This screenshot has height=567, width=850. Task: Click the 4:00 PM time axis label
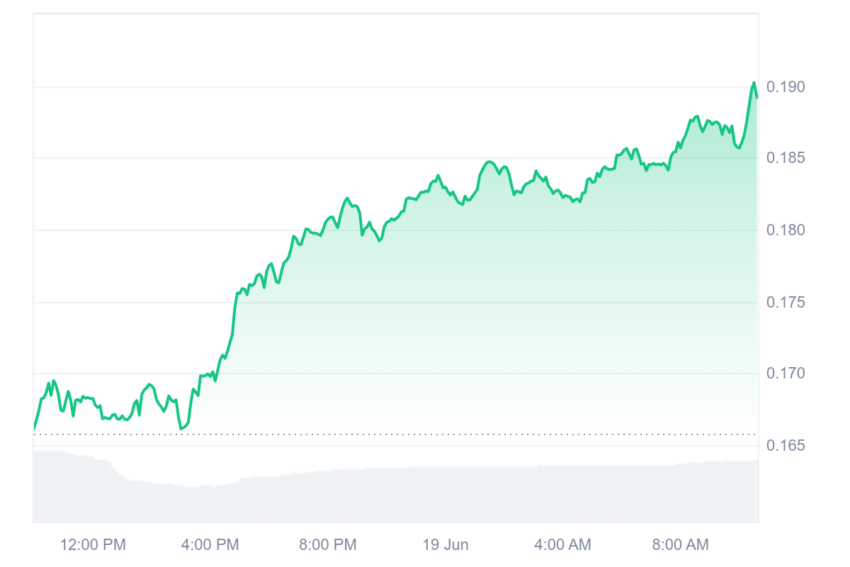pos(210,545)
